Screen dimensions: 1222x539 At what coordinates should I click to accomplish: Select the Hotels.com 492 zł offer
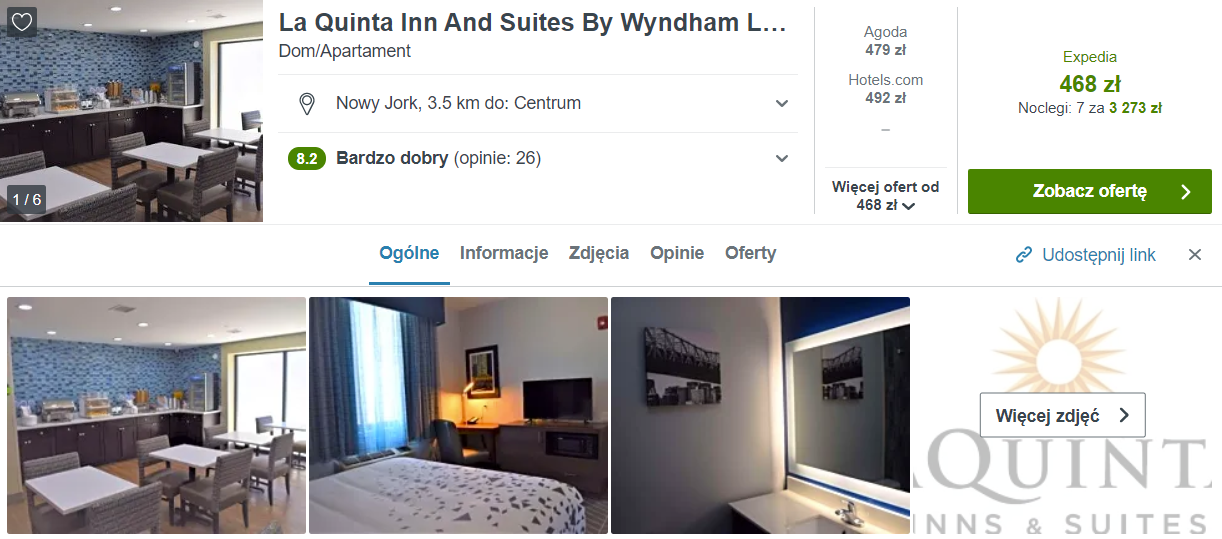point(886,88)
